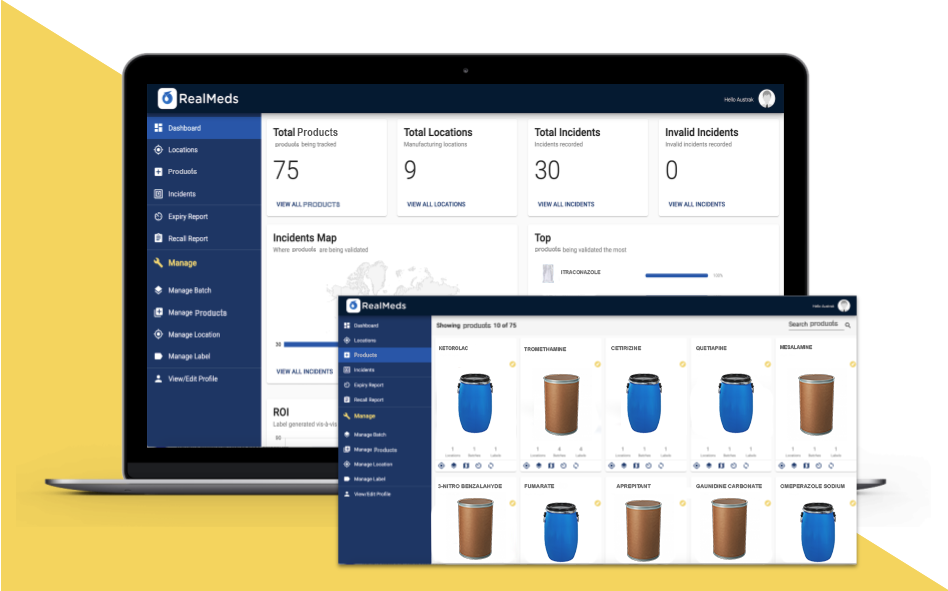Click the ITRACONAZOLE blue progress bar
Screen dimensions: 948x591
pyautogui.click(x=677, y=276)
